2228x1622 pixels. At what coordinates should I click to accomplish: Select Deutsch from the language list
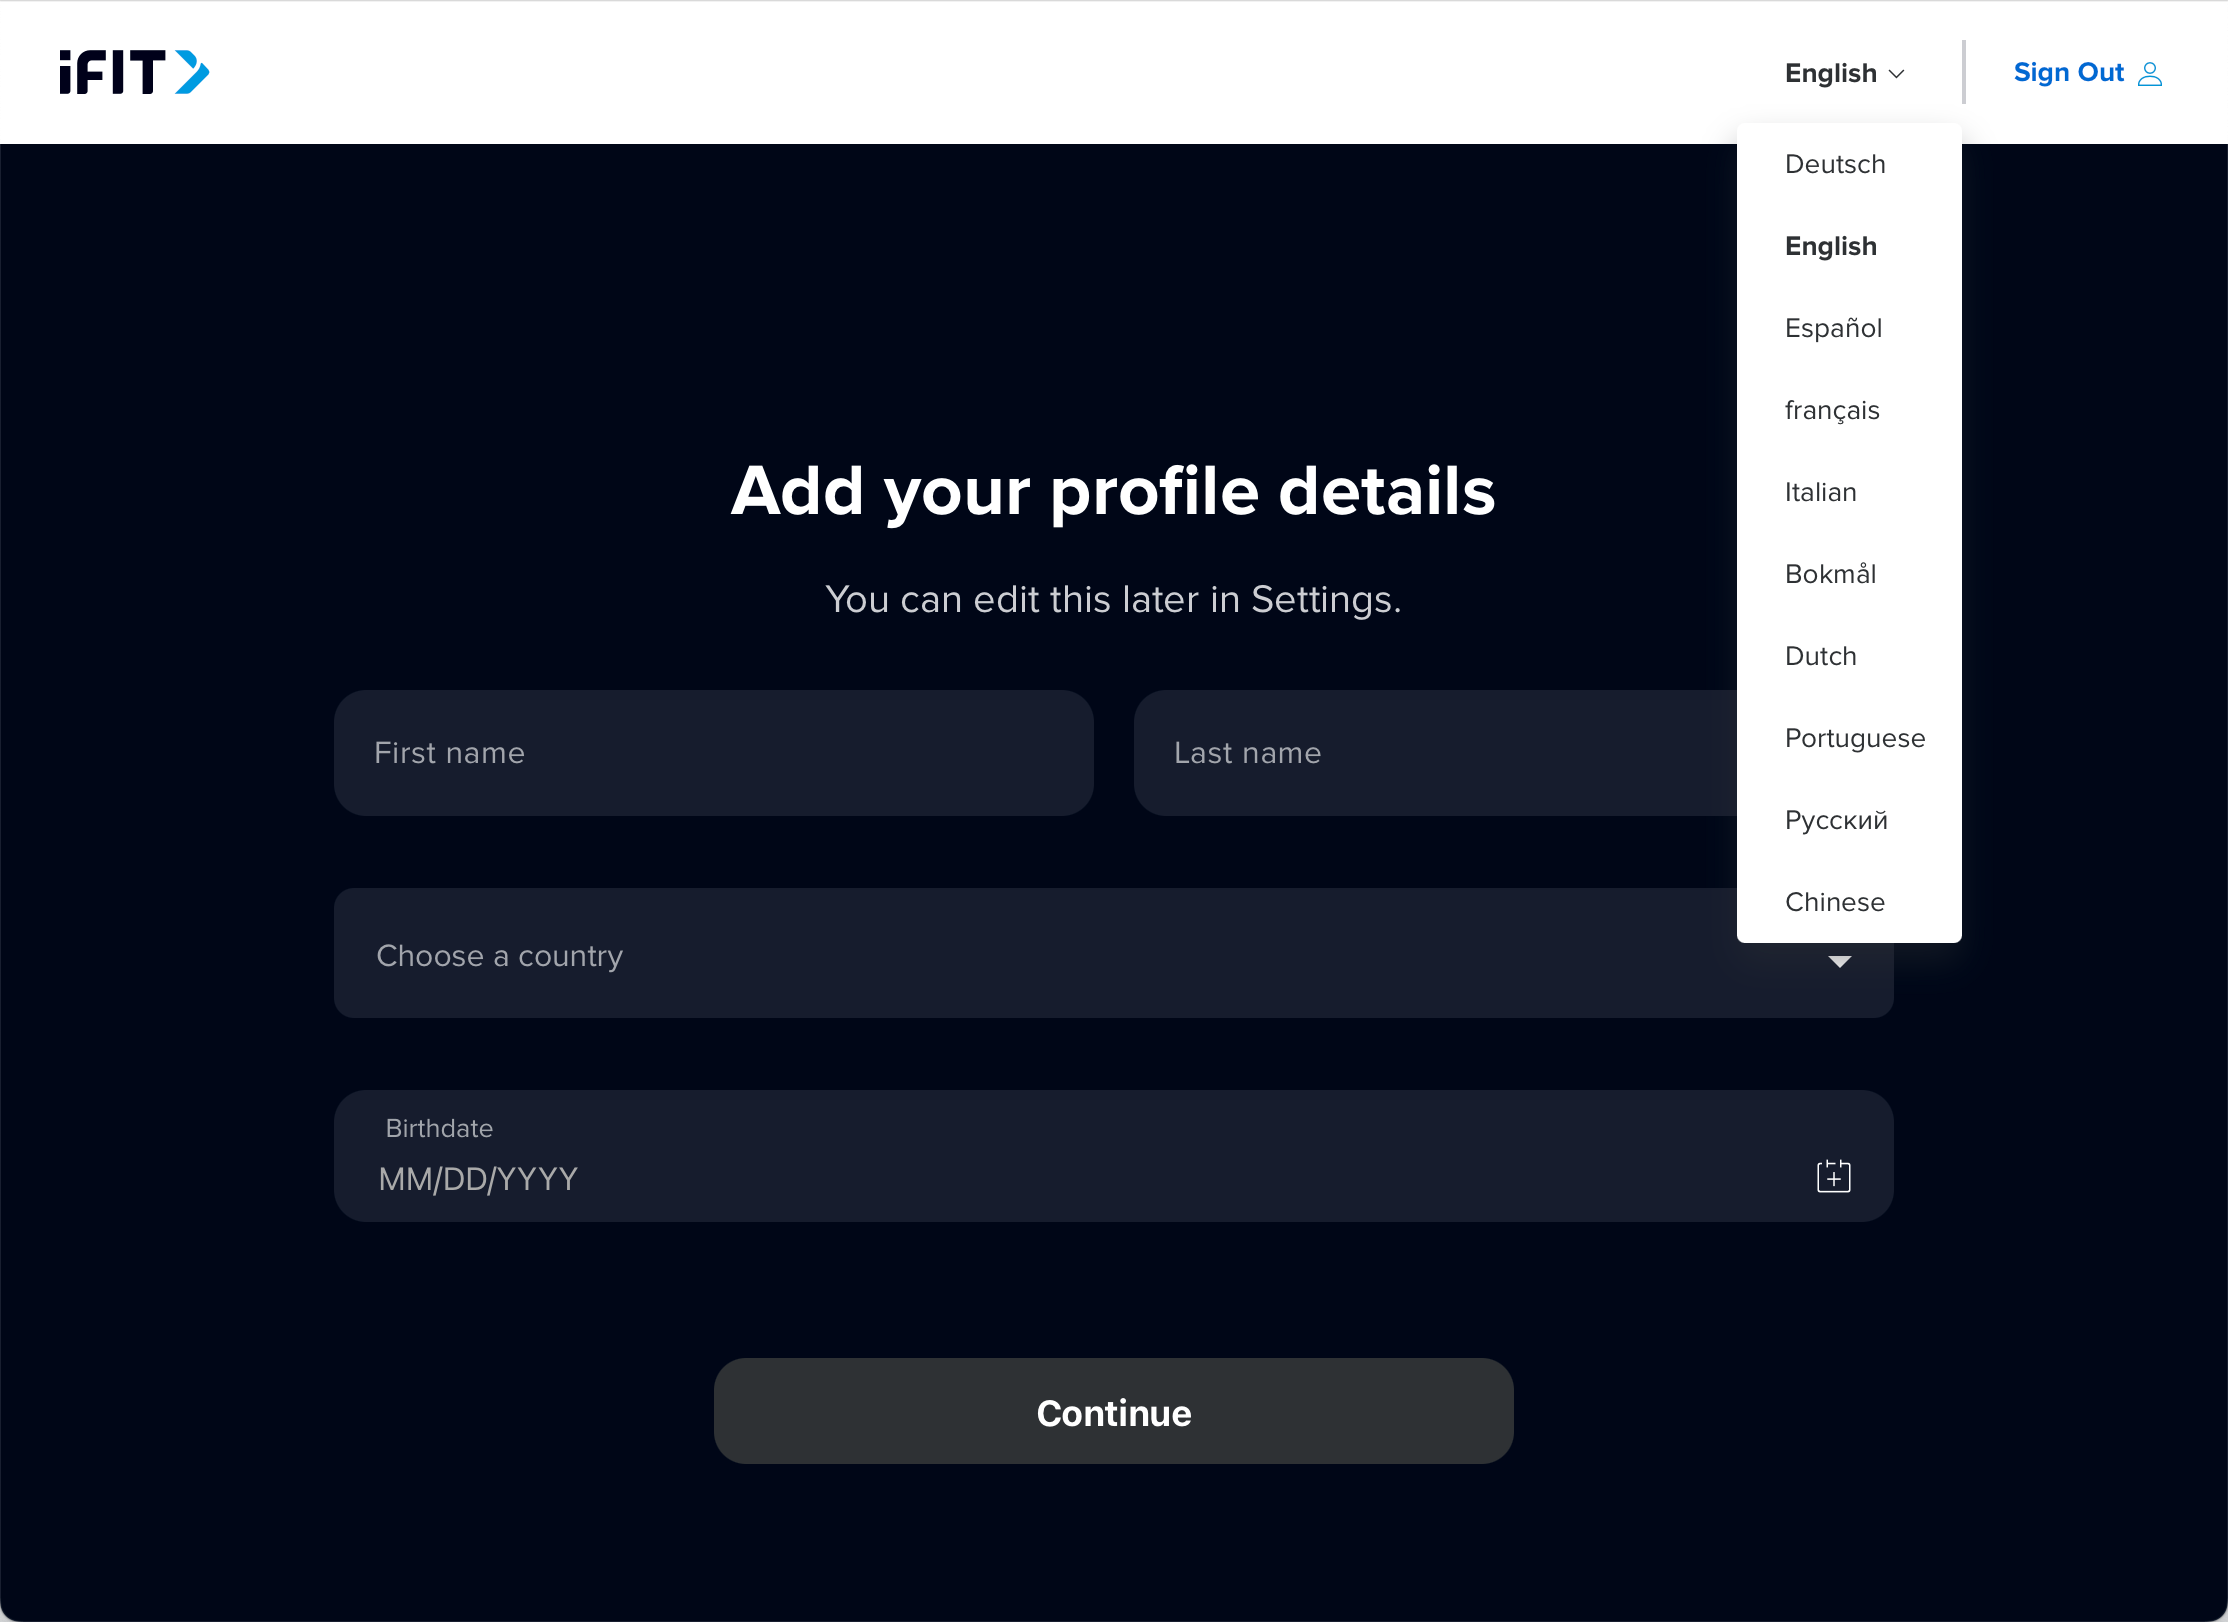(1834, 164)
